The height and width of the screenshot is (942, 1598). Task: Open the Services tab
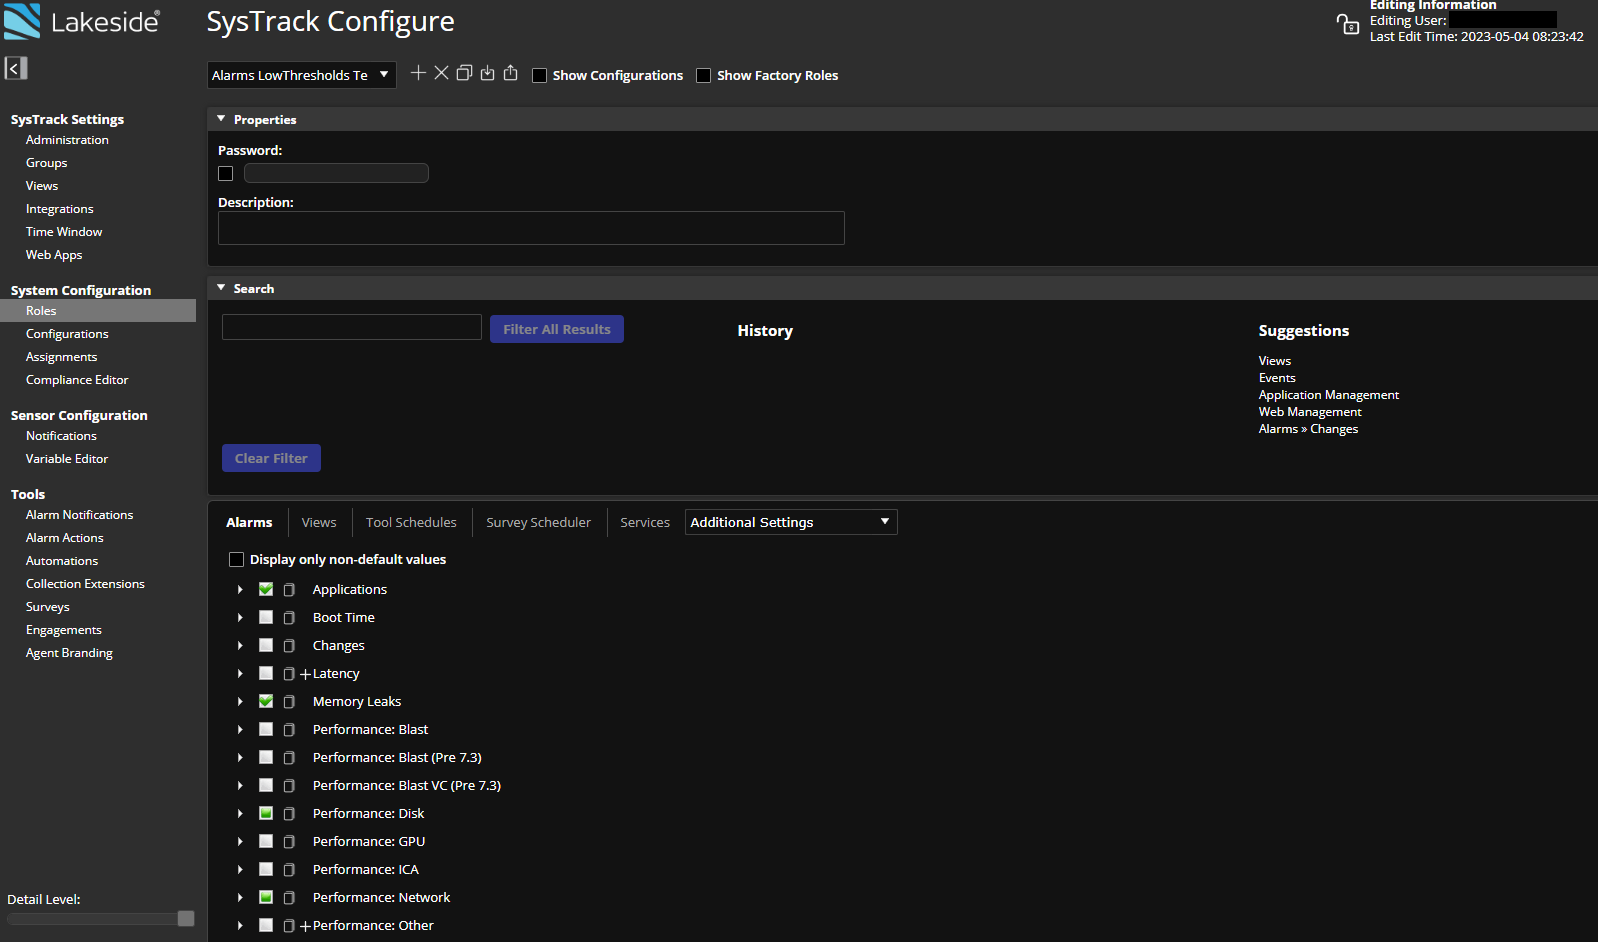pyautogui.click(x=645, y=522)
